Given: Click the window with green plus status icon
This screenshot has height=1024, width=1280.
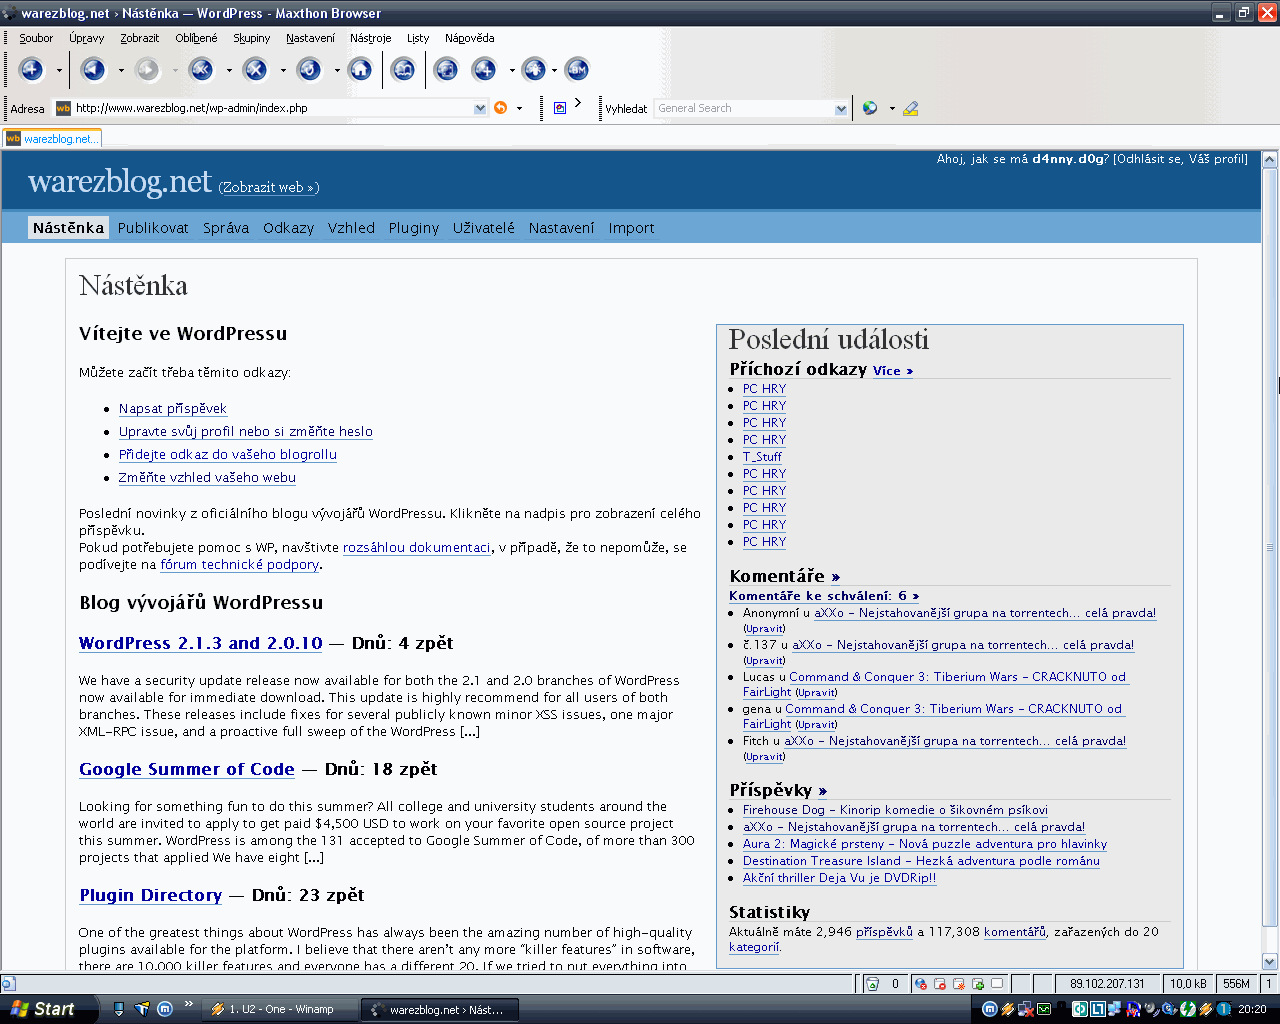Looking at the screenshot, I should 978,984.
